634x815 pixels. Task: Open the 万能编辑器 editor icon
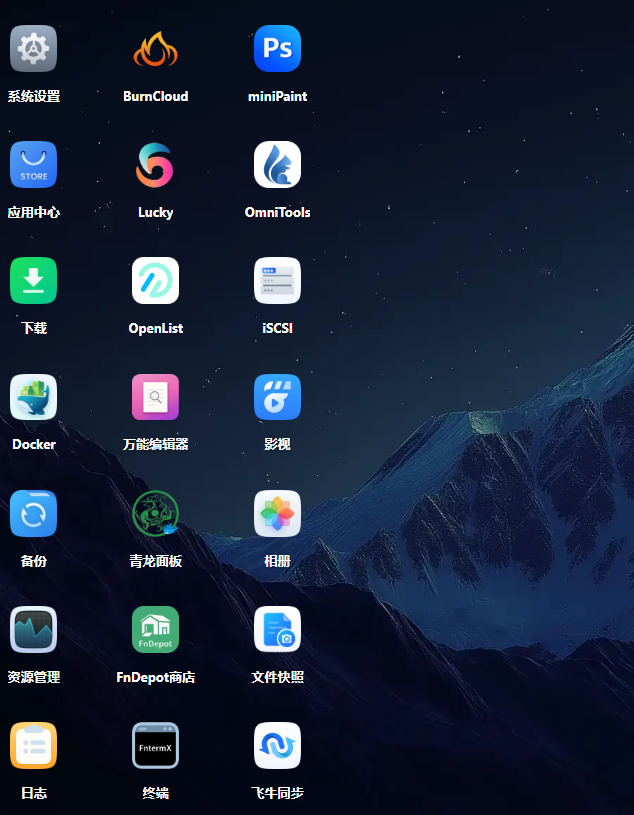click(155, 397)
